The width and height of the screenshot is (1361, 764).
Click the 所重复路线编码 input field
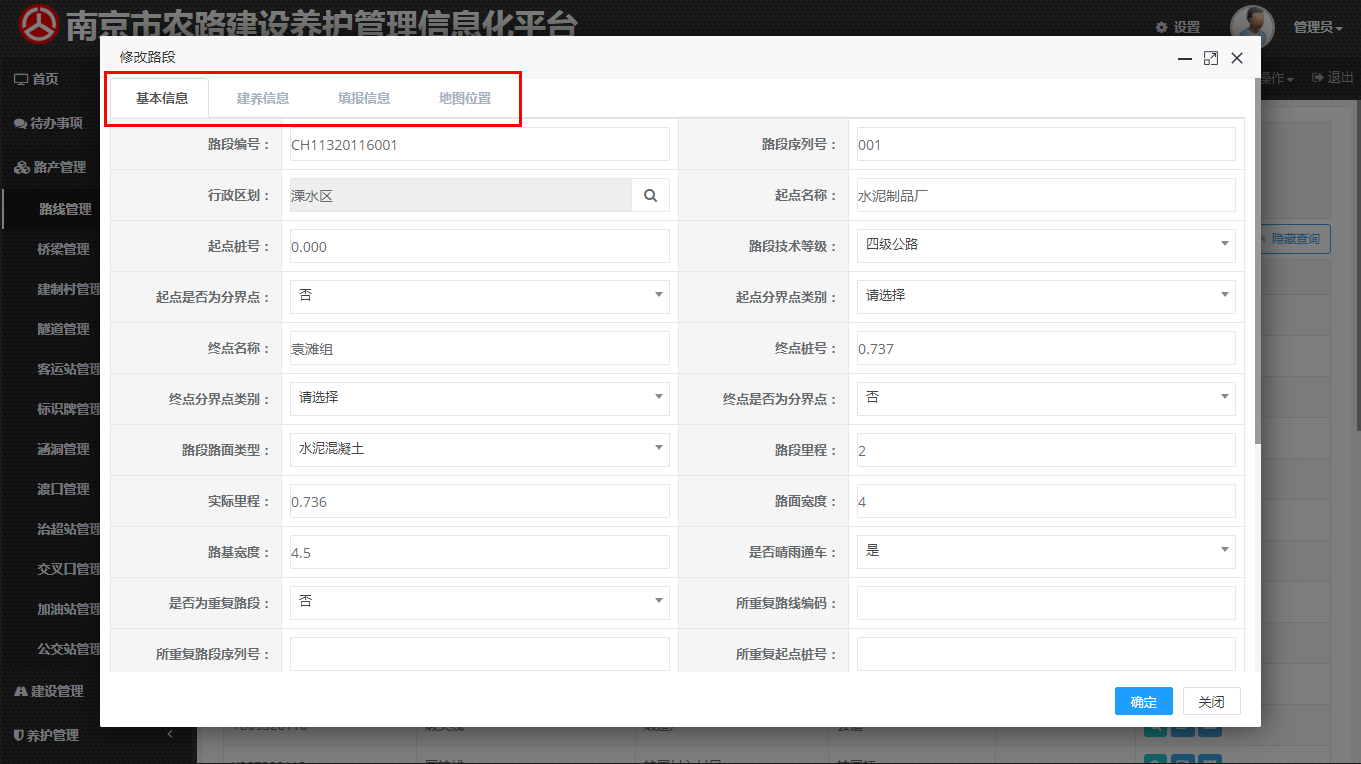click(1046, 603)
